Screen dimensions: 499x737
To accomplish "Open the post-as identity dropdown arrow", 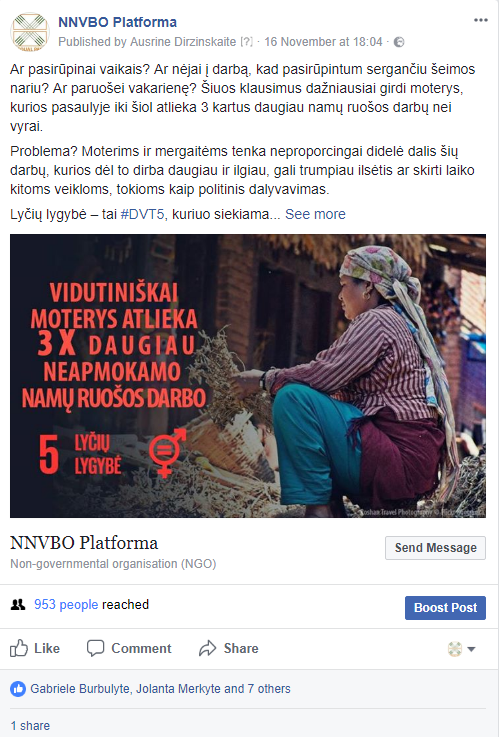I will (471, 649).
